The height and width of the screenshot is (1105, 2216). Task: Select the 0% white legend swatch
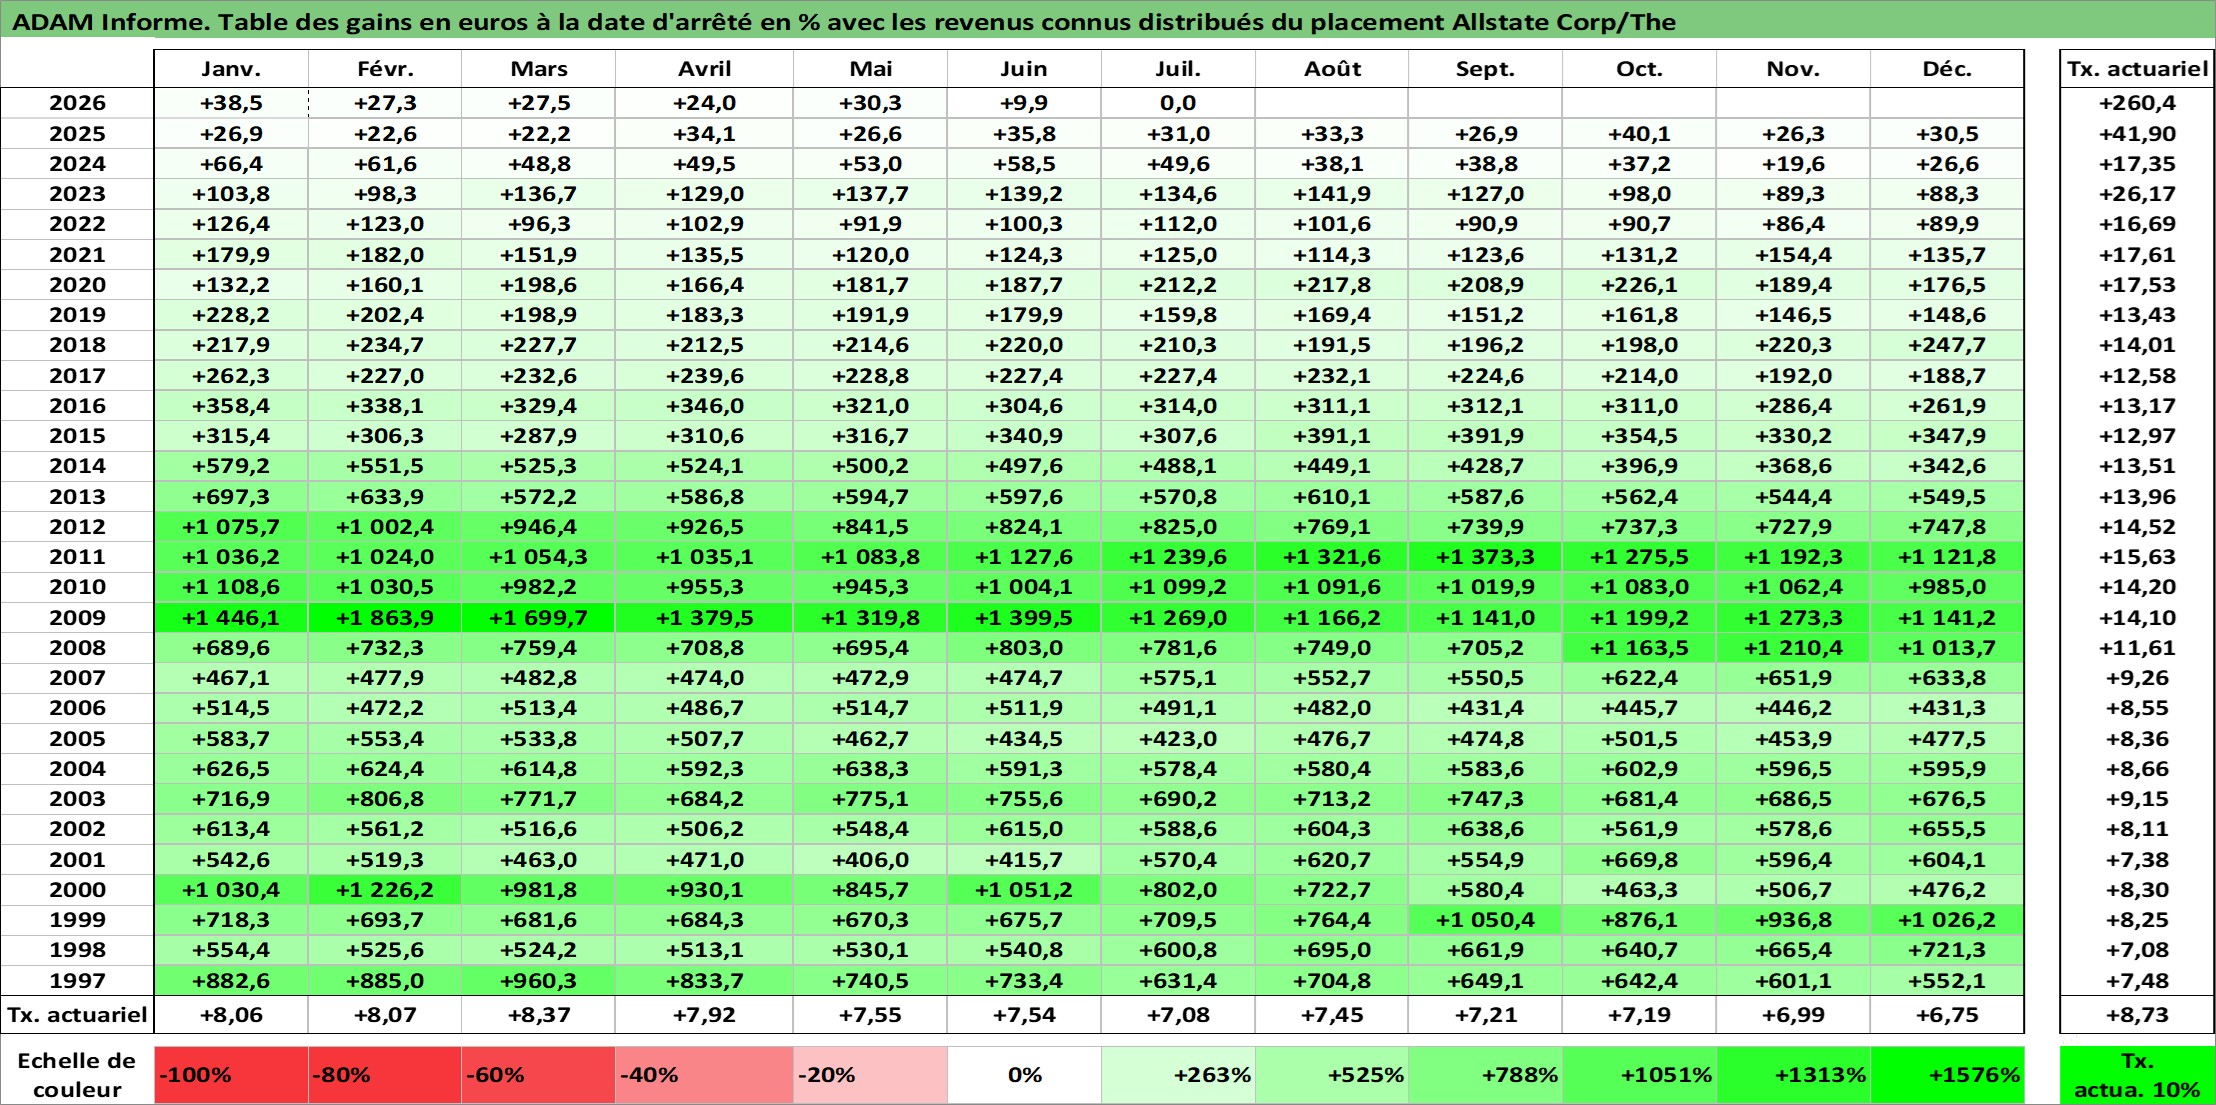click(x=1025, y=1075)
